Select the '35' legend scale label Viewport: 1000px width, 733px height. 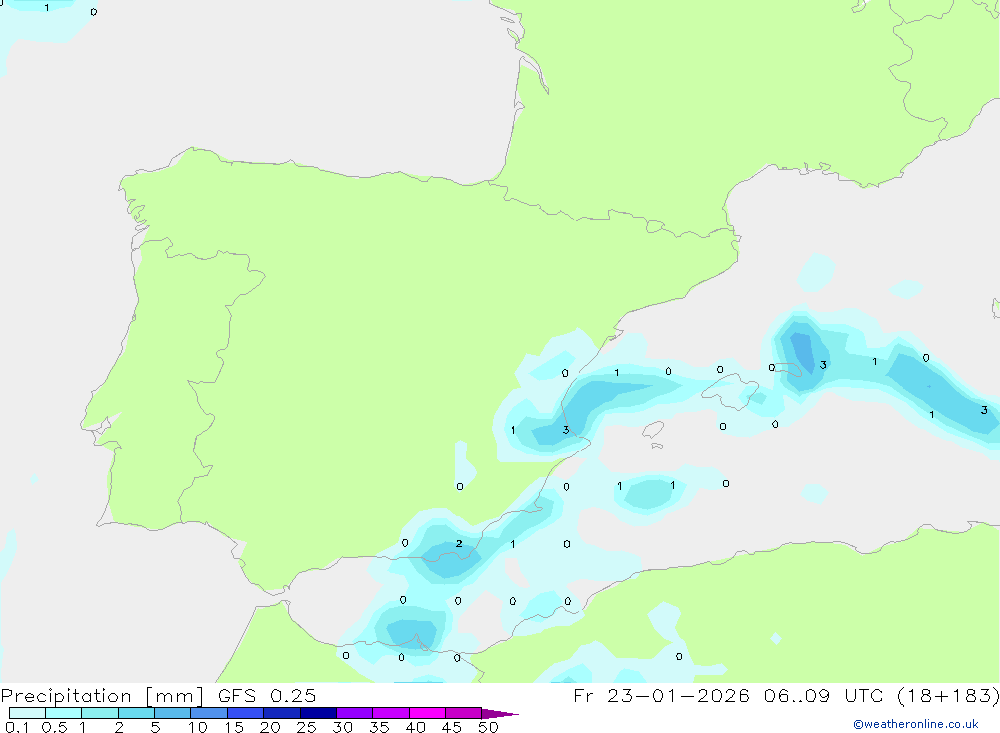click(x=379, y=727)
